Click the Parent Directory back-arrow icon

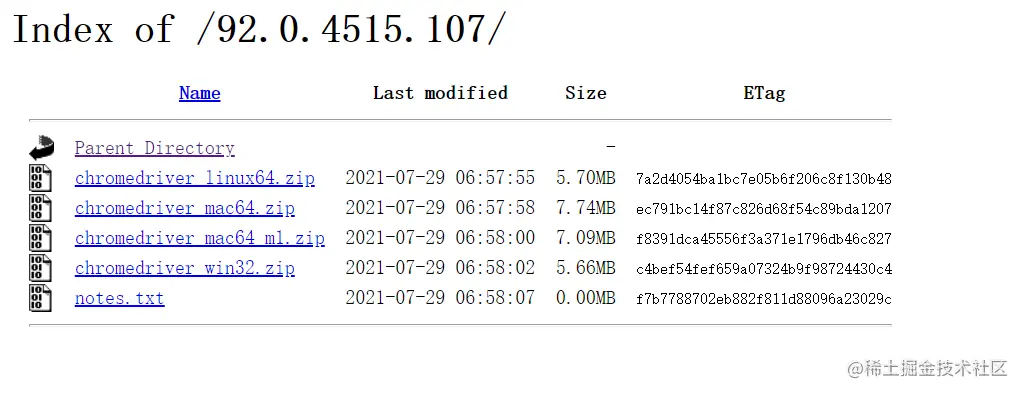(42, 148)
